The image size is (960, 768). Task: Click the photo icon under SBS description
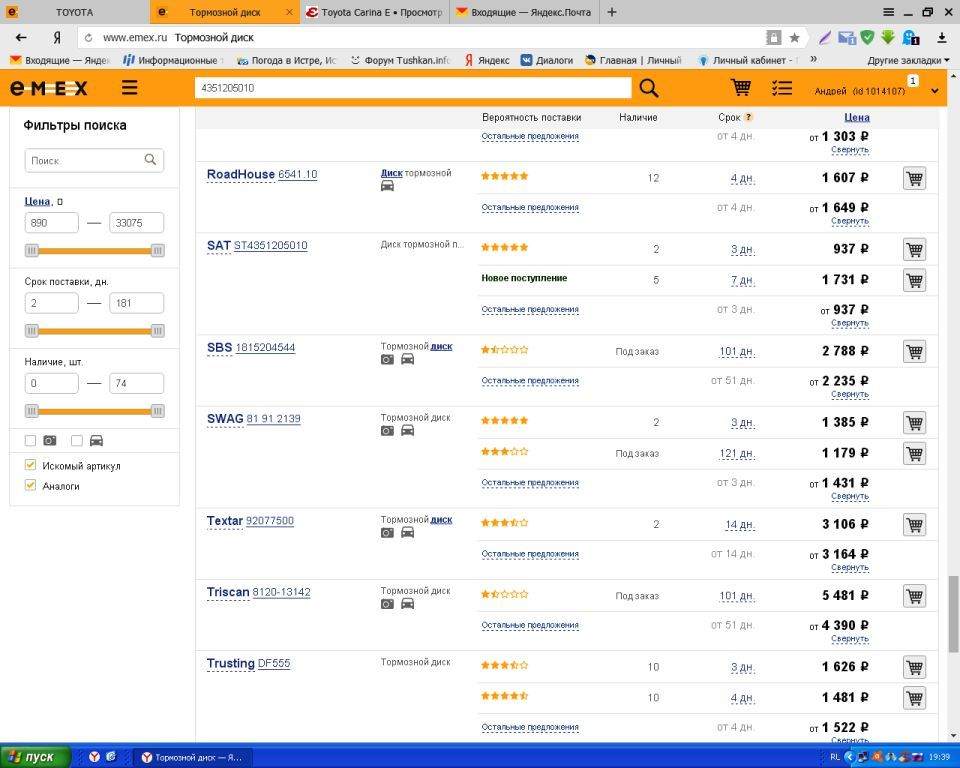[387, 360]
